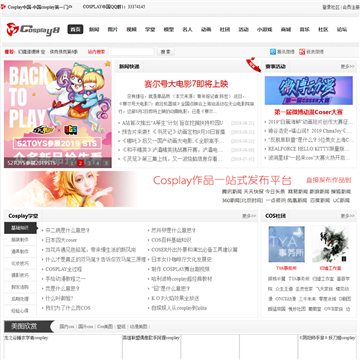Image resolution: width=360 pixels, height=360 pixels.
Task: Select the 基础知识 side tab
Action: click(x=20, y=228)
